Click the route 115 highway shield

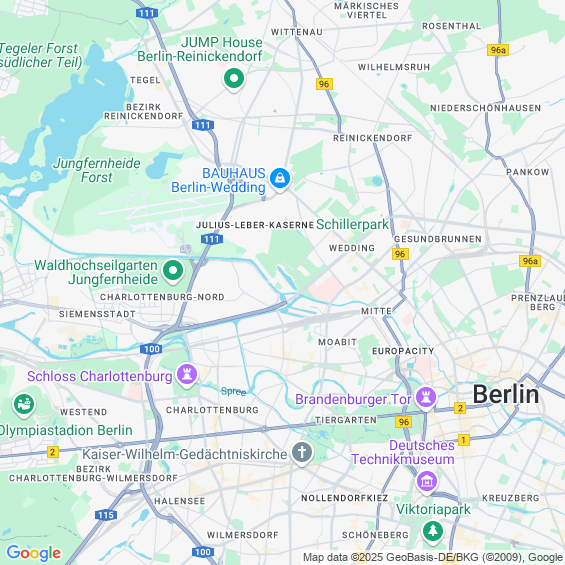click(106, 515)
